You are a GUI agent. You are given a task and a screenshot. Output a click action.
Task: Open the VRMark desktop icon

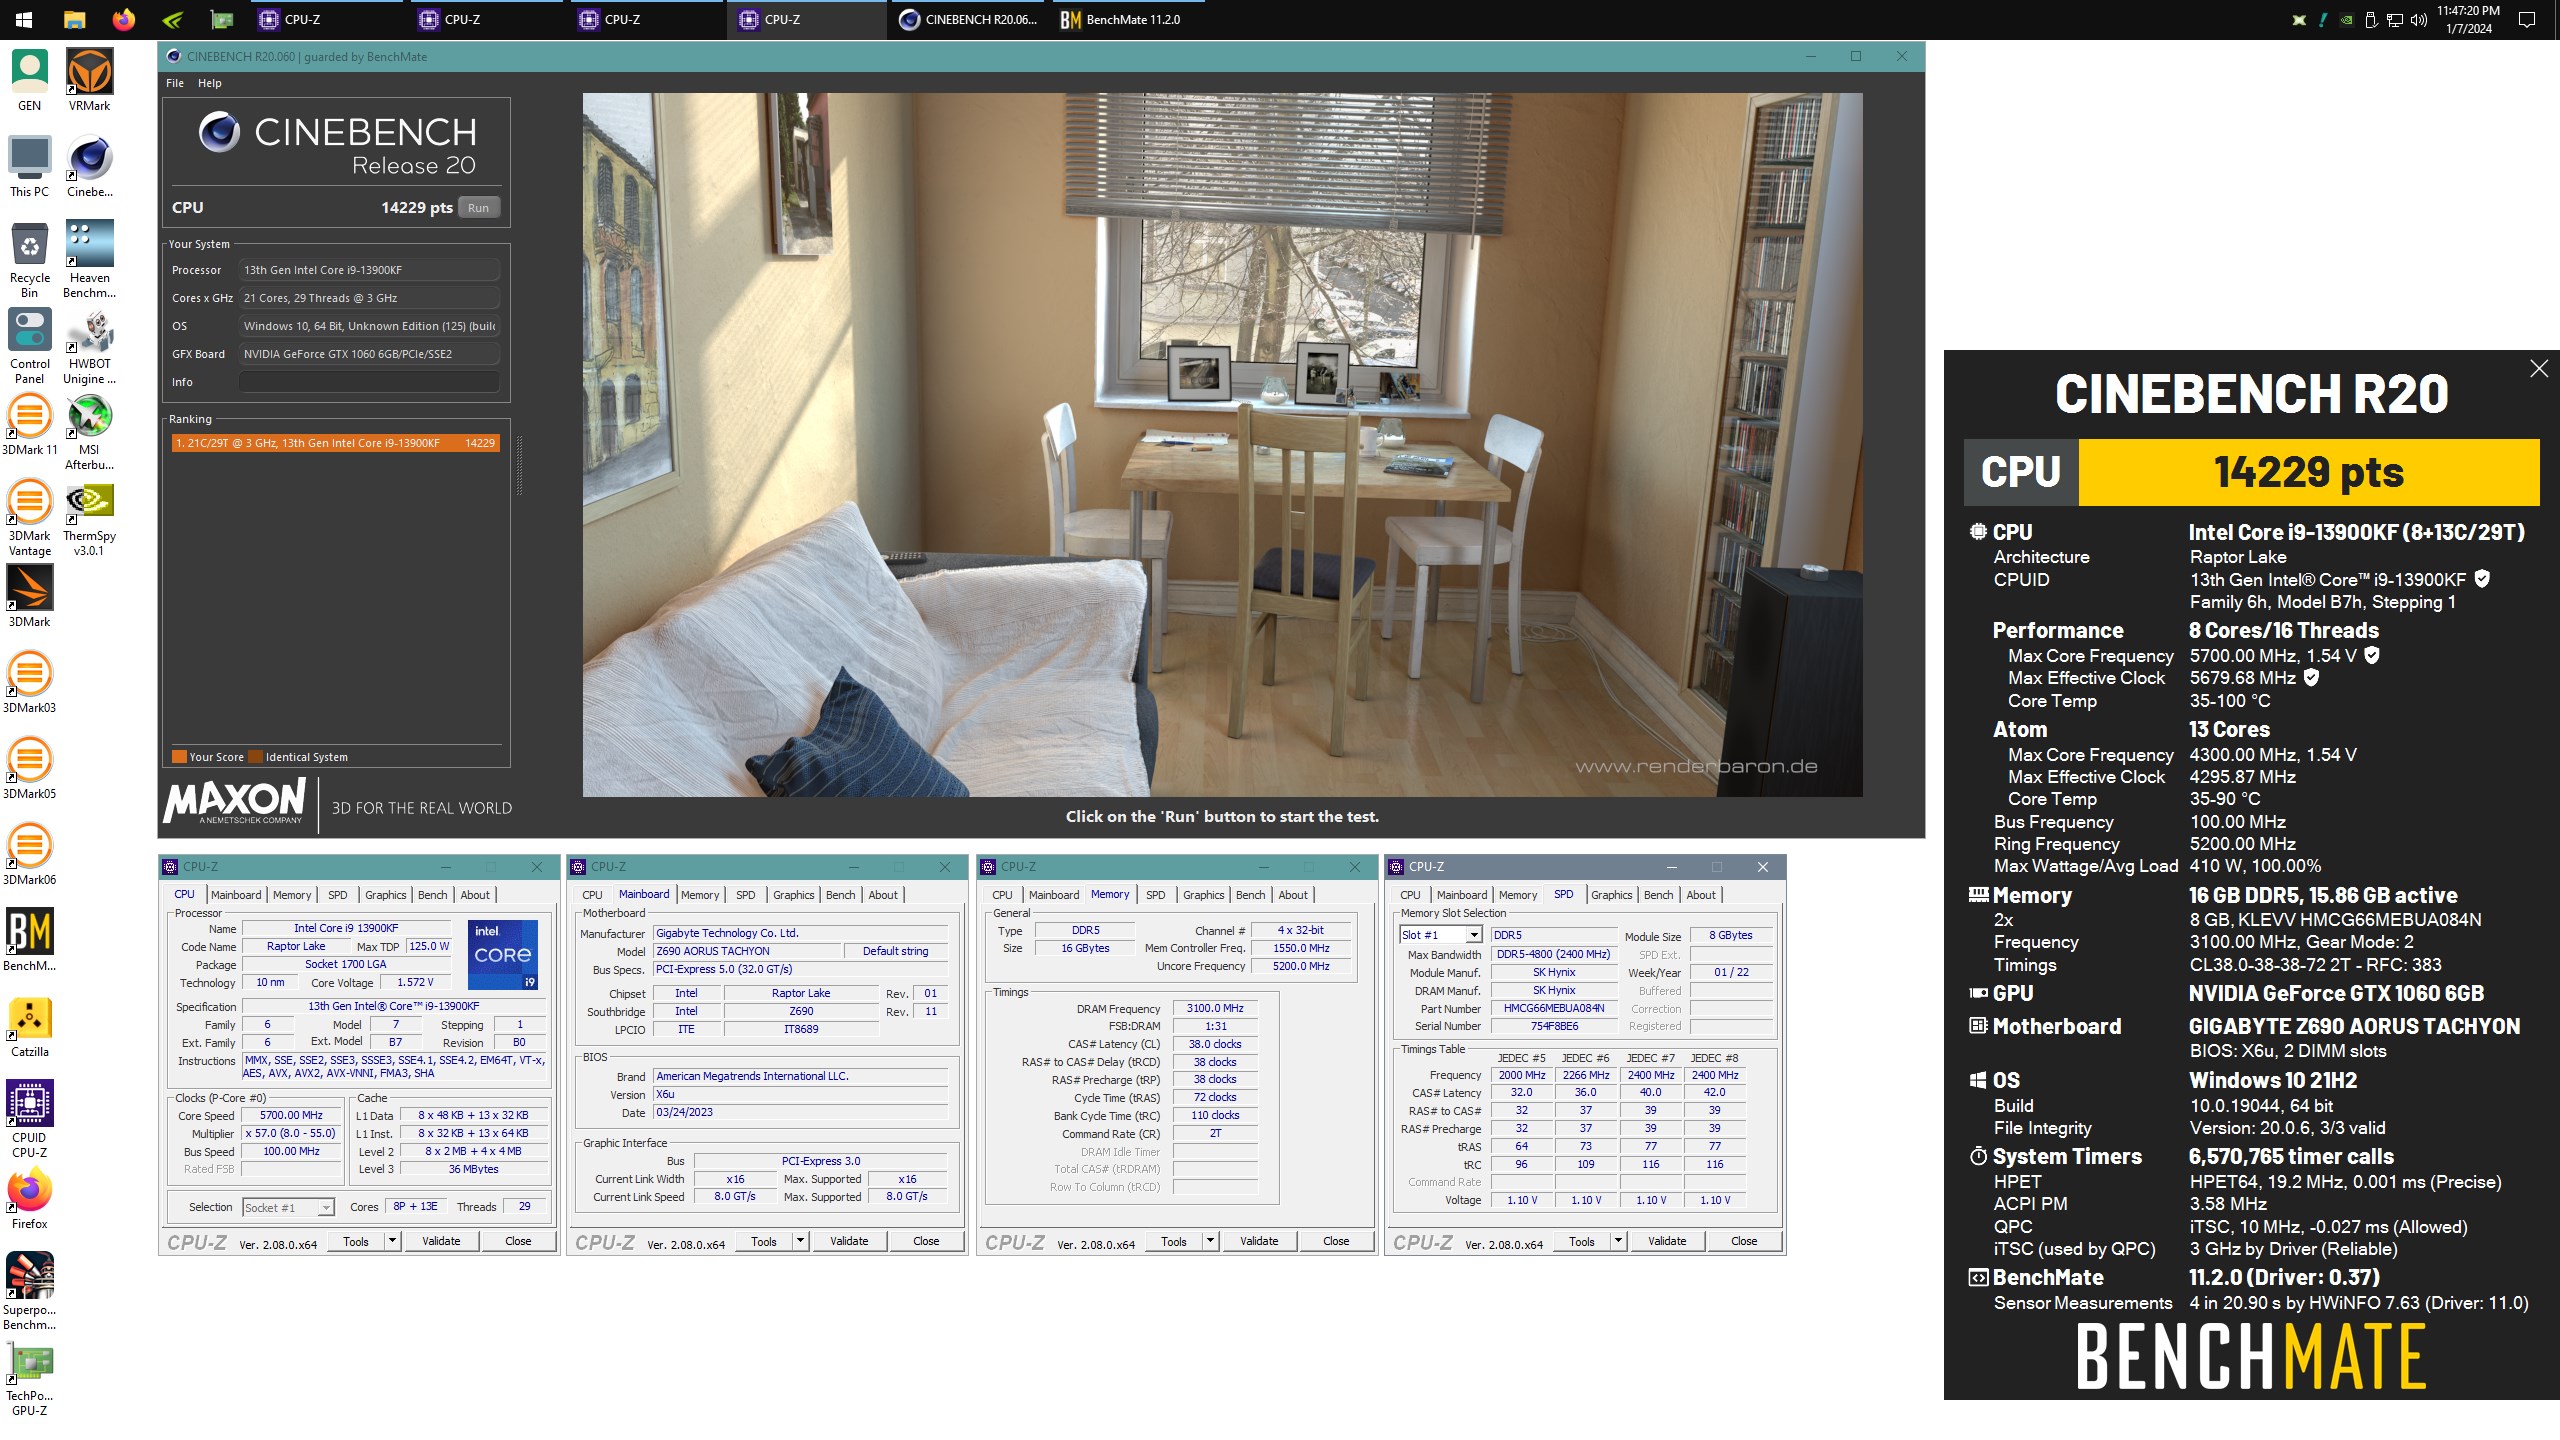click(89, 80)
